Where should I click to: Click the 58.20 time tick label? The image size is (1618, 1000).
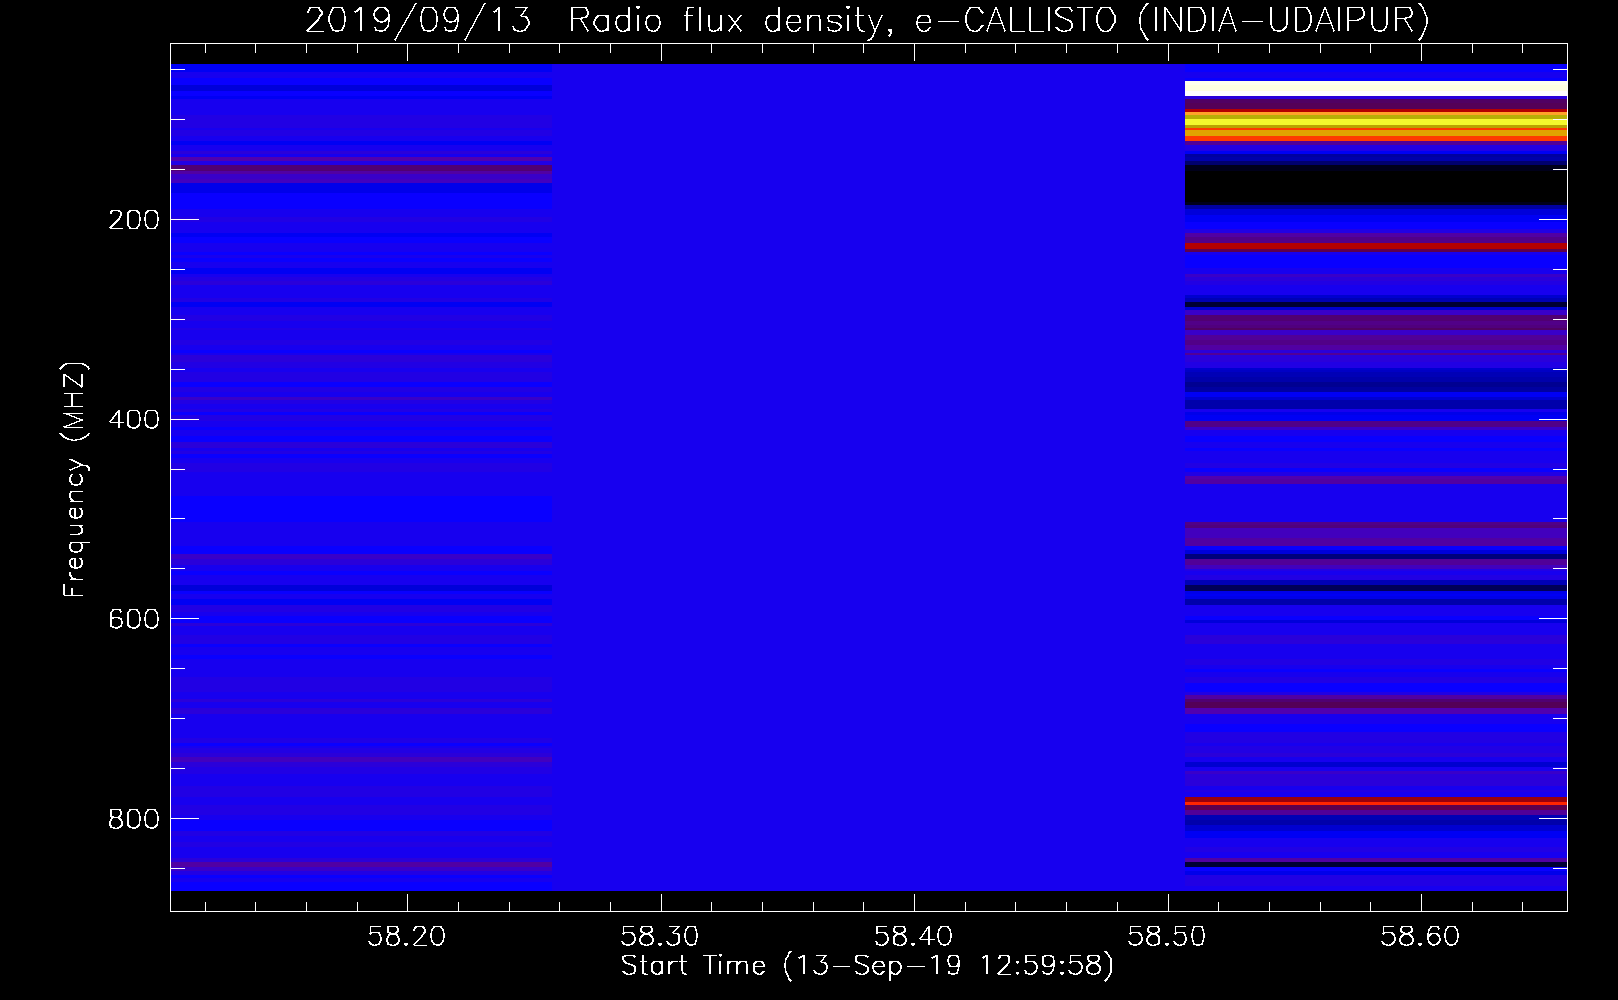(x=406, y=937)
